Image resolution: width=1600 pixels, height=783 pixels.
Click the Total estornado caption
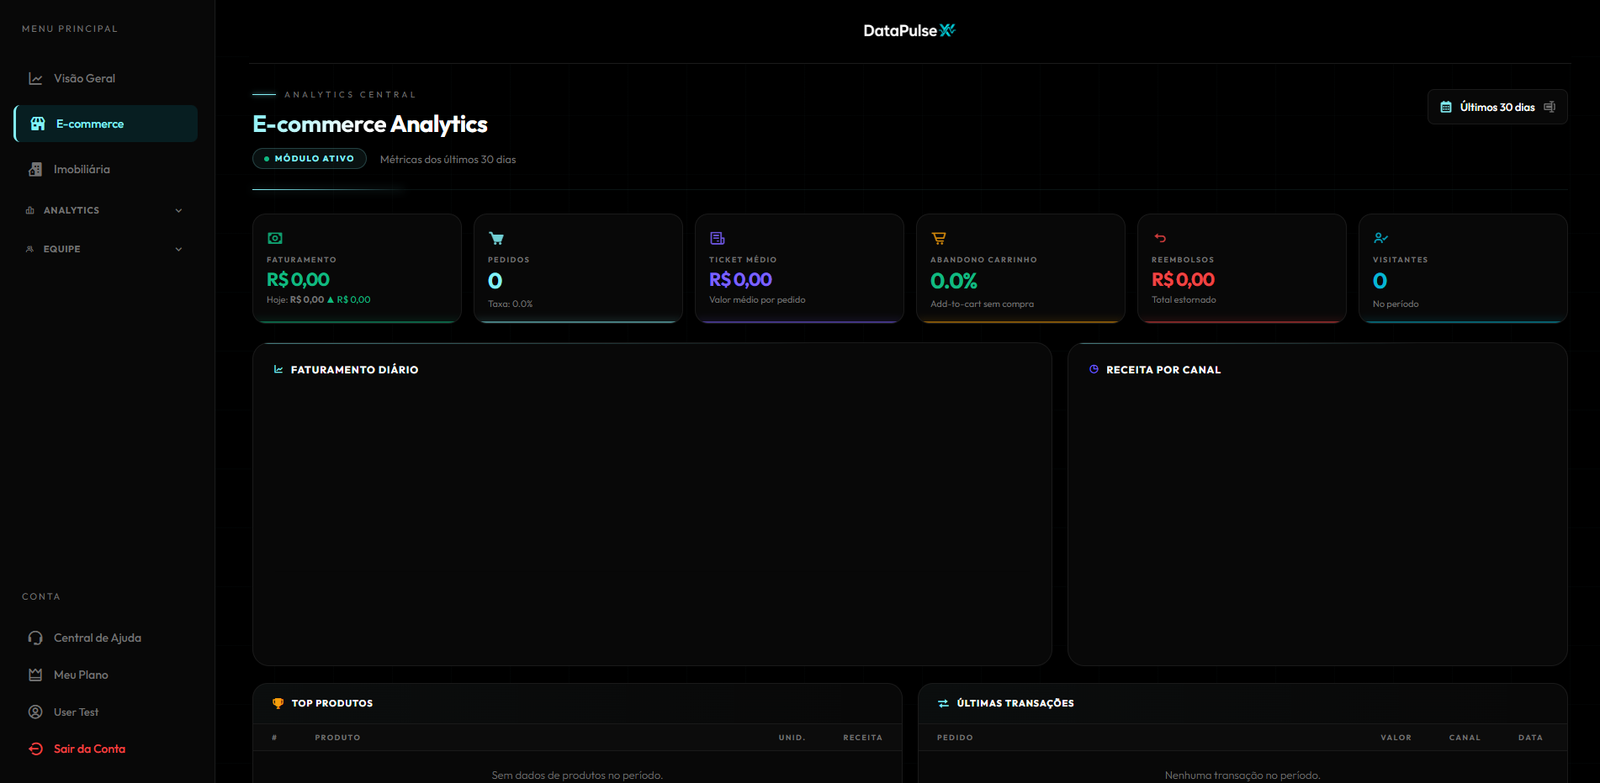1184,300
